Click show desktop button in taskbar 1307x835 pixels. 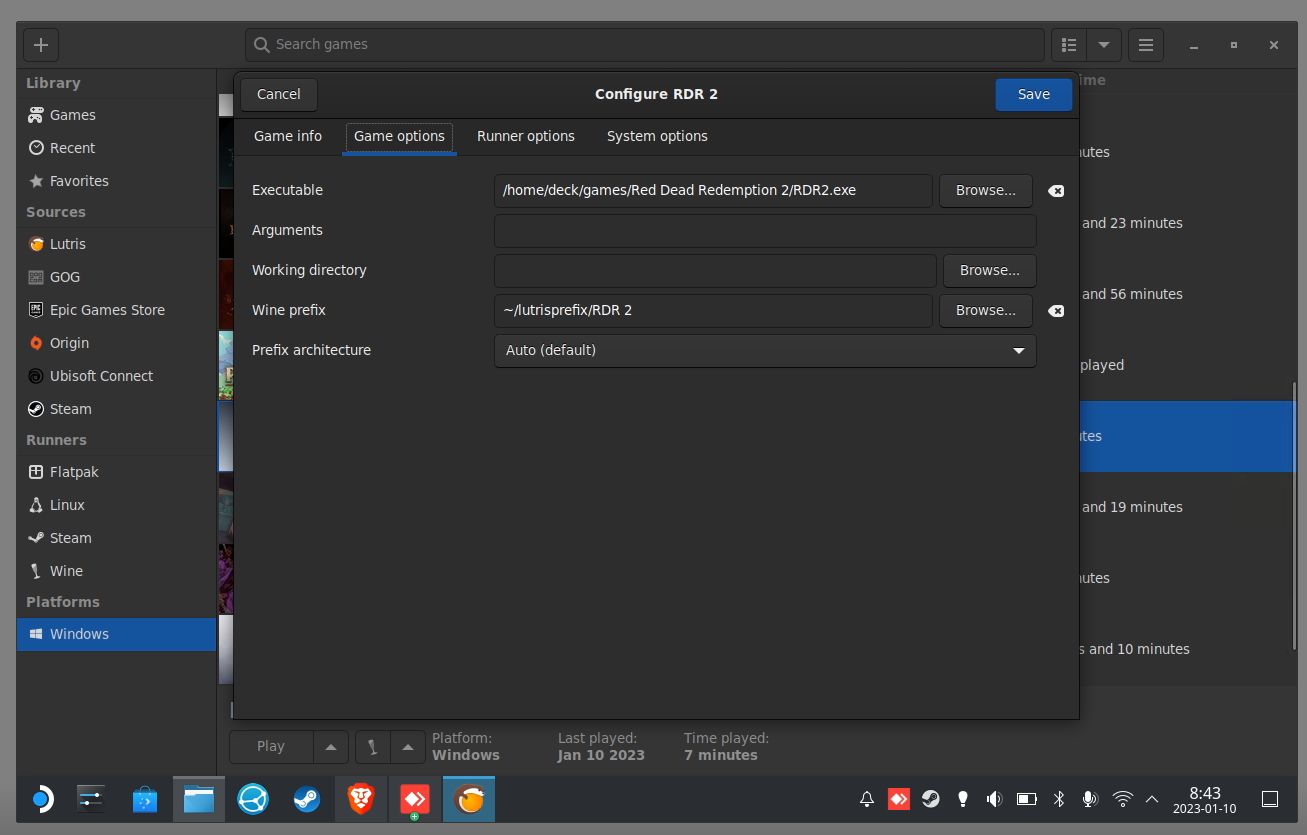click(1270, 799)
